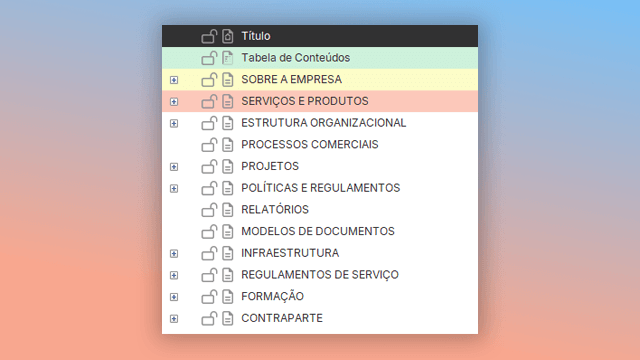Expand the FORMAÇÃO node
The height and width of the screenshot is (360, 640).
click(x=174, y=297)
